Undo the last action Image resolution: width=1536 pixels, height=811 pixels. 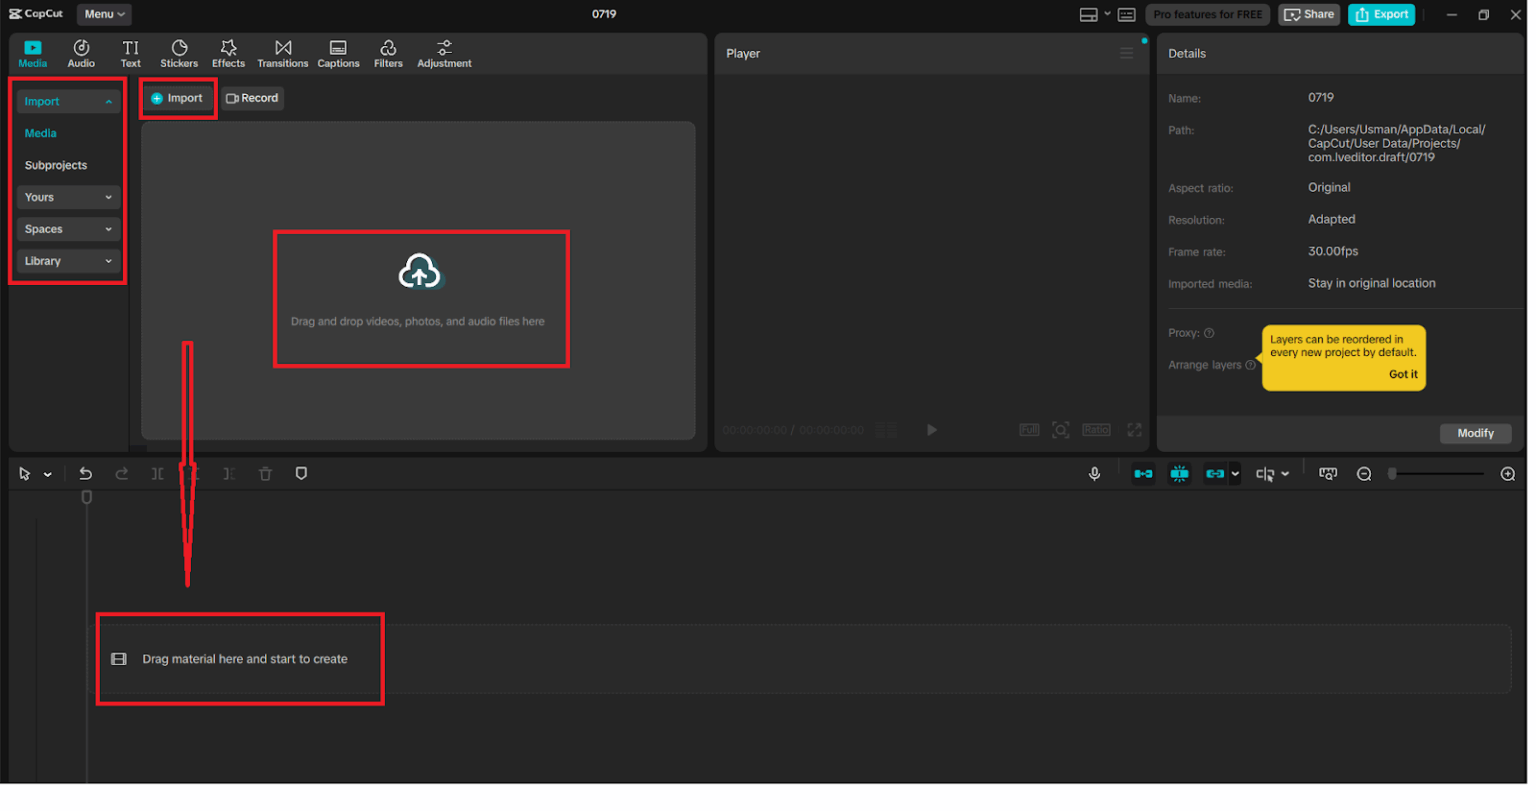pyautogui.click(x=86, y=473)
